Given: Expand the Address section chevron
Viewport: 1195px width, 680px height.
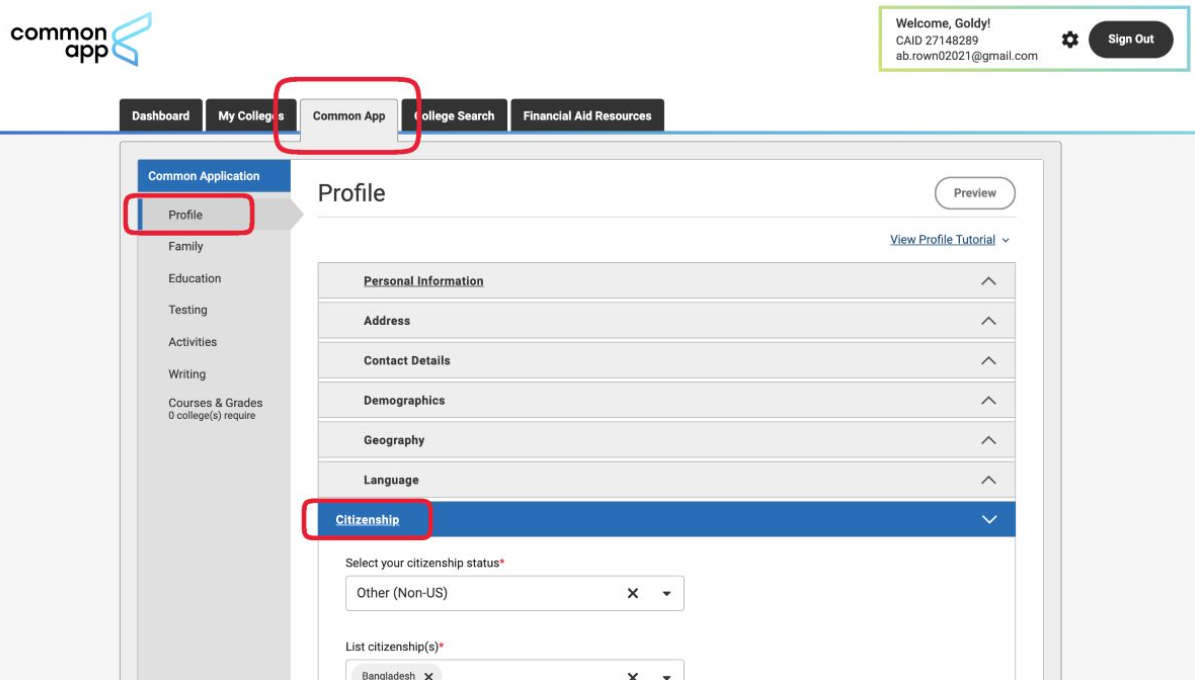Looking at the screenshot, I should click(988, 321).
